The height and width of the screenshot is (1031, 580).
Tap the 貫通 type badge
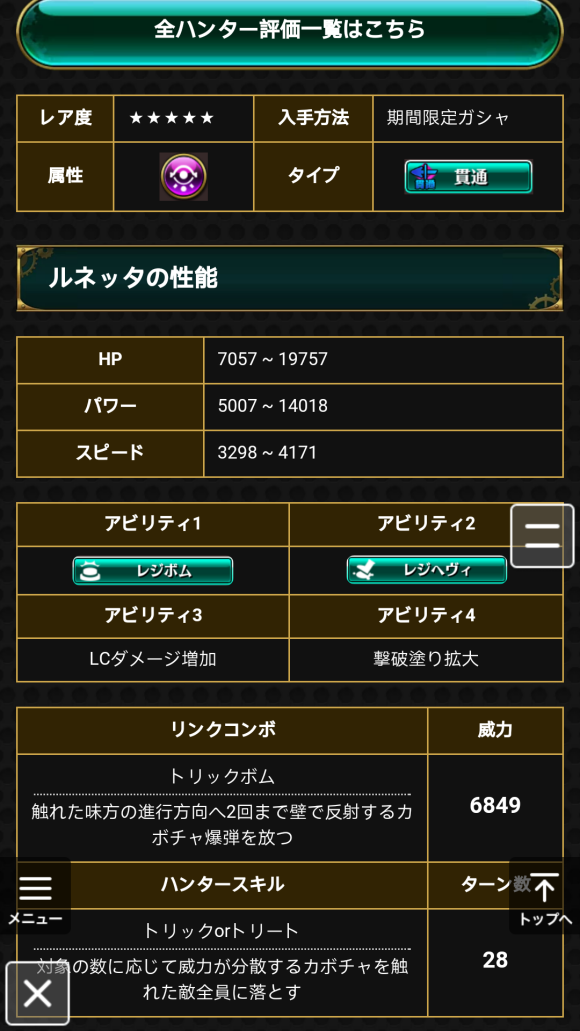click(468, 176)
